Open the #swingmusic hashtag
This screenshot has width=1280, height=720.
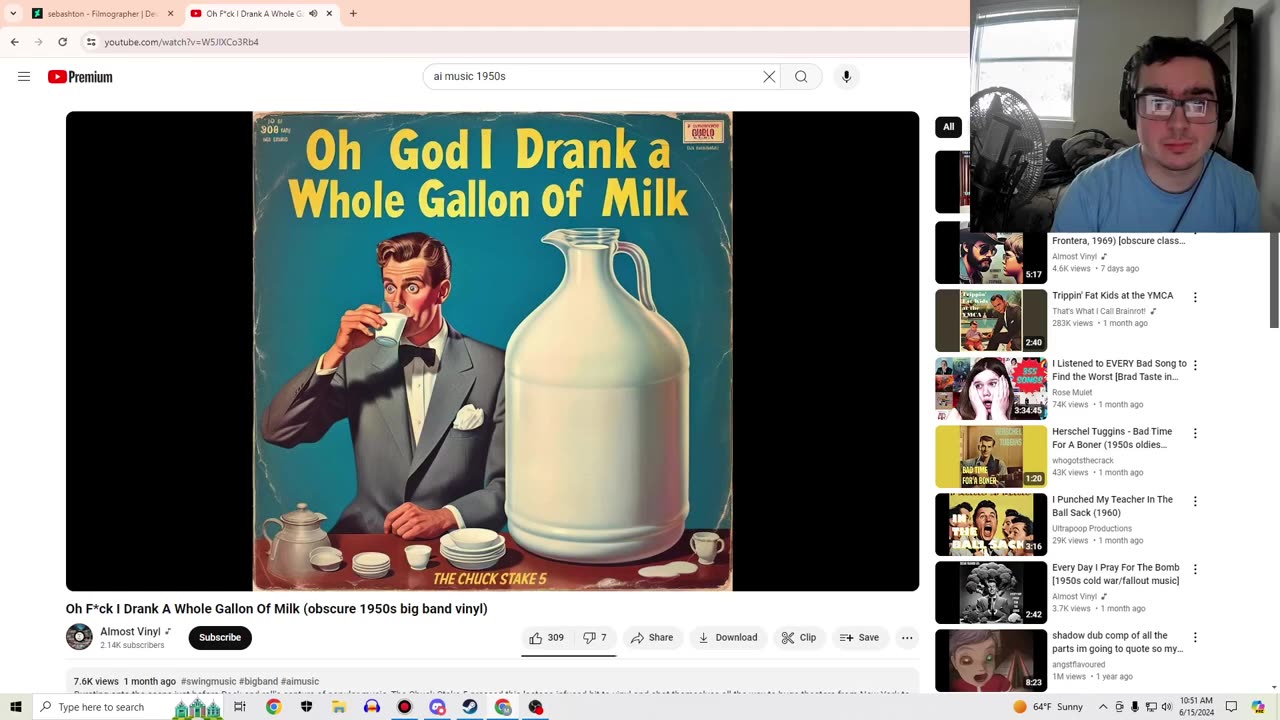(208, 682)
